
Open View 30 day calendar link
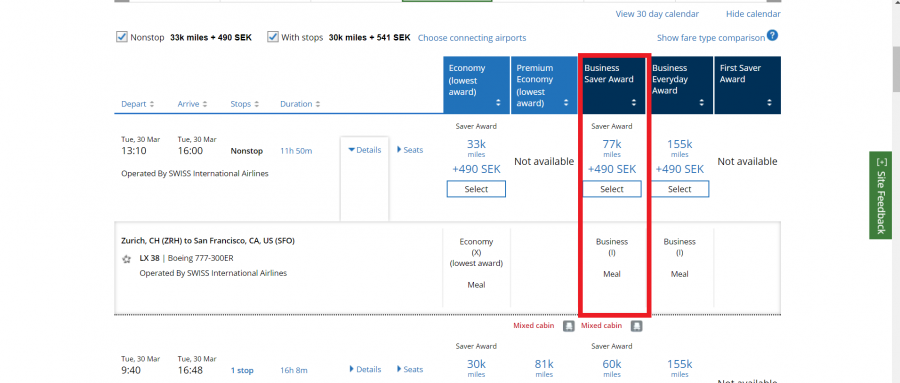pos(657,14)
